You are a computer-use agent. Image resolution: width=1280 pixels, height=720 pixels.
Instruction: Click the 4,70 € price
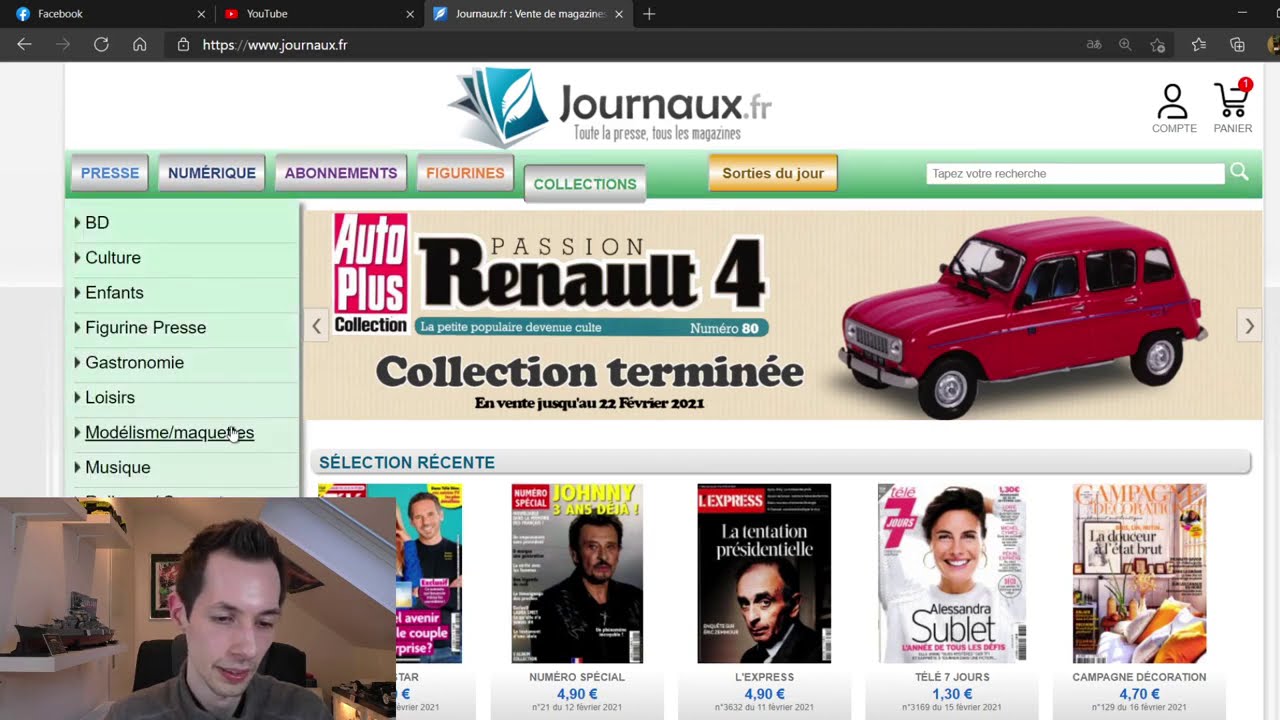pyautogui.click(x=1139, y=694)
